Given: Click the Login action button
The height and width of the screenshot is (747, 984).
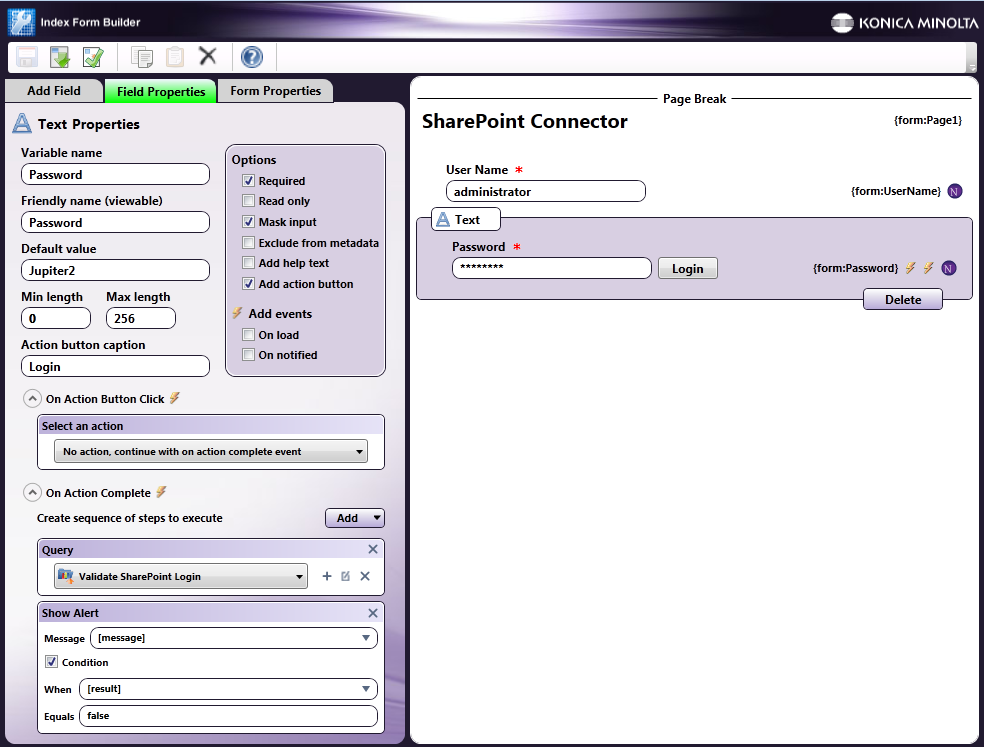Looking at the screenshot, I should coord(687,269).
